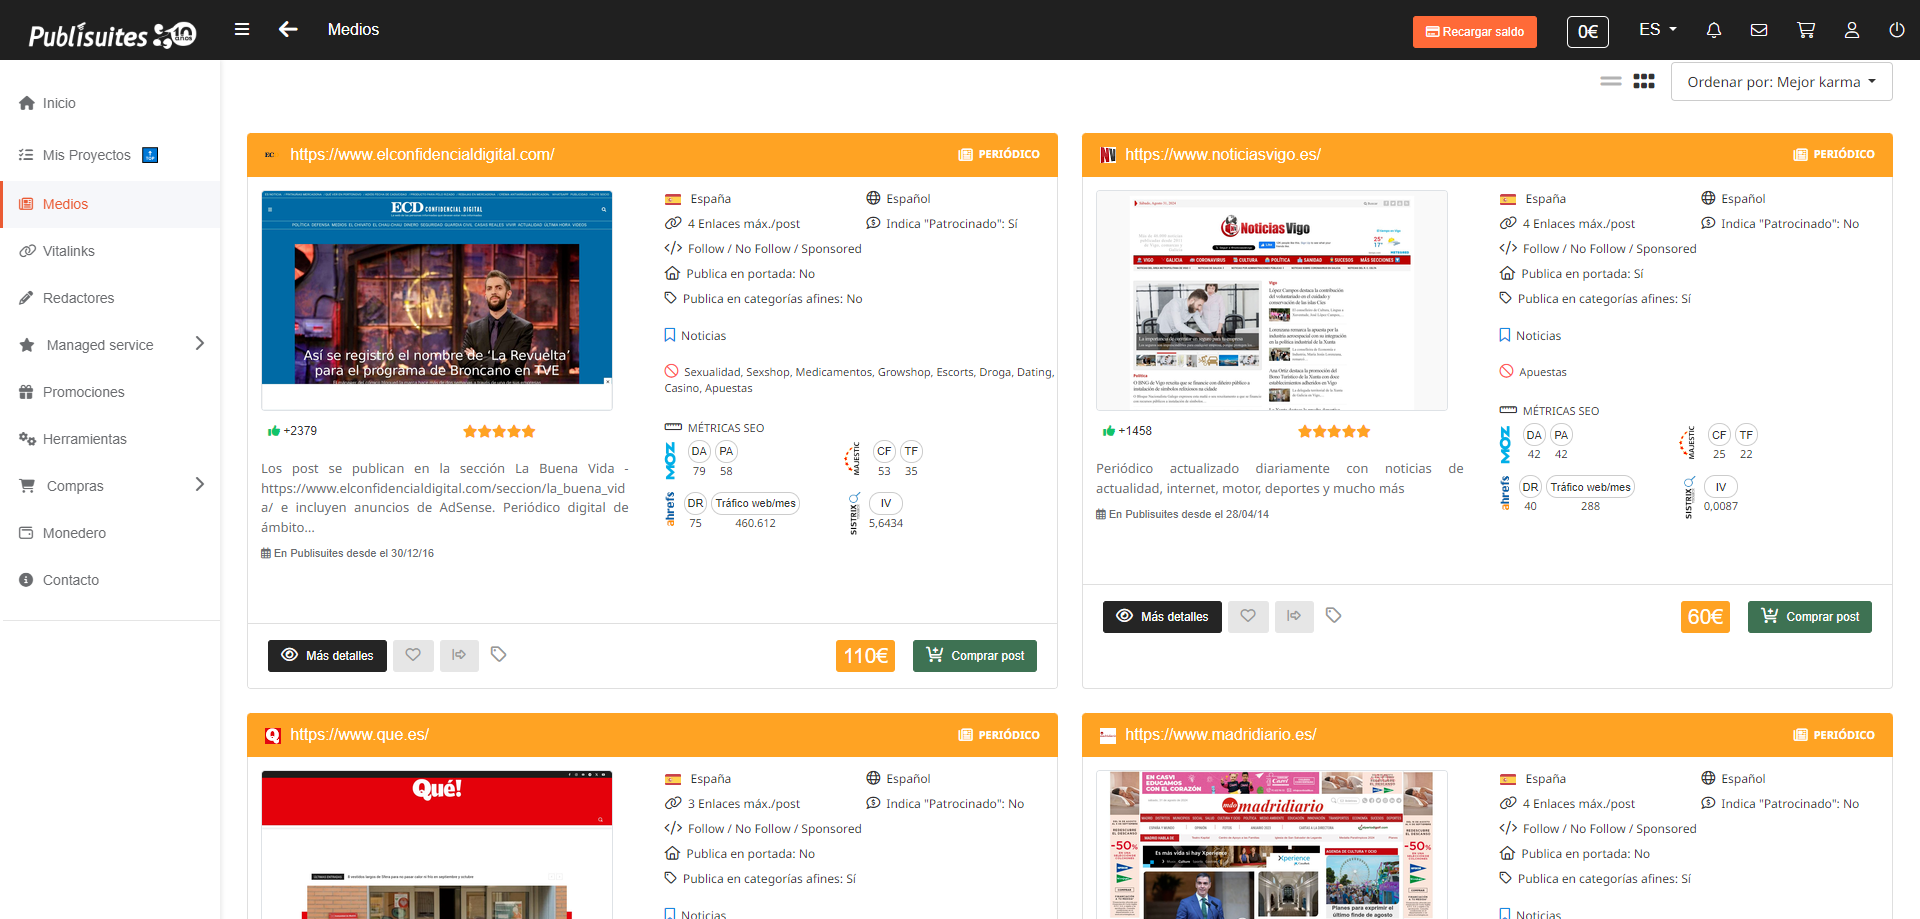Click 'Comprar post' for noticiasvigo.es
Screen dimensions: 1920x919
click(1809, 616)
